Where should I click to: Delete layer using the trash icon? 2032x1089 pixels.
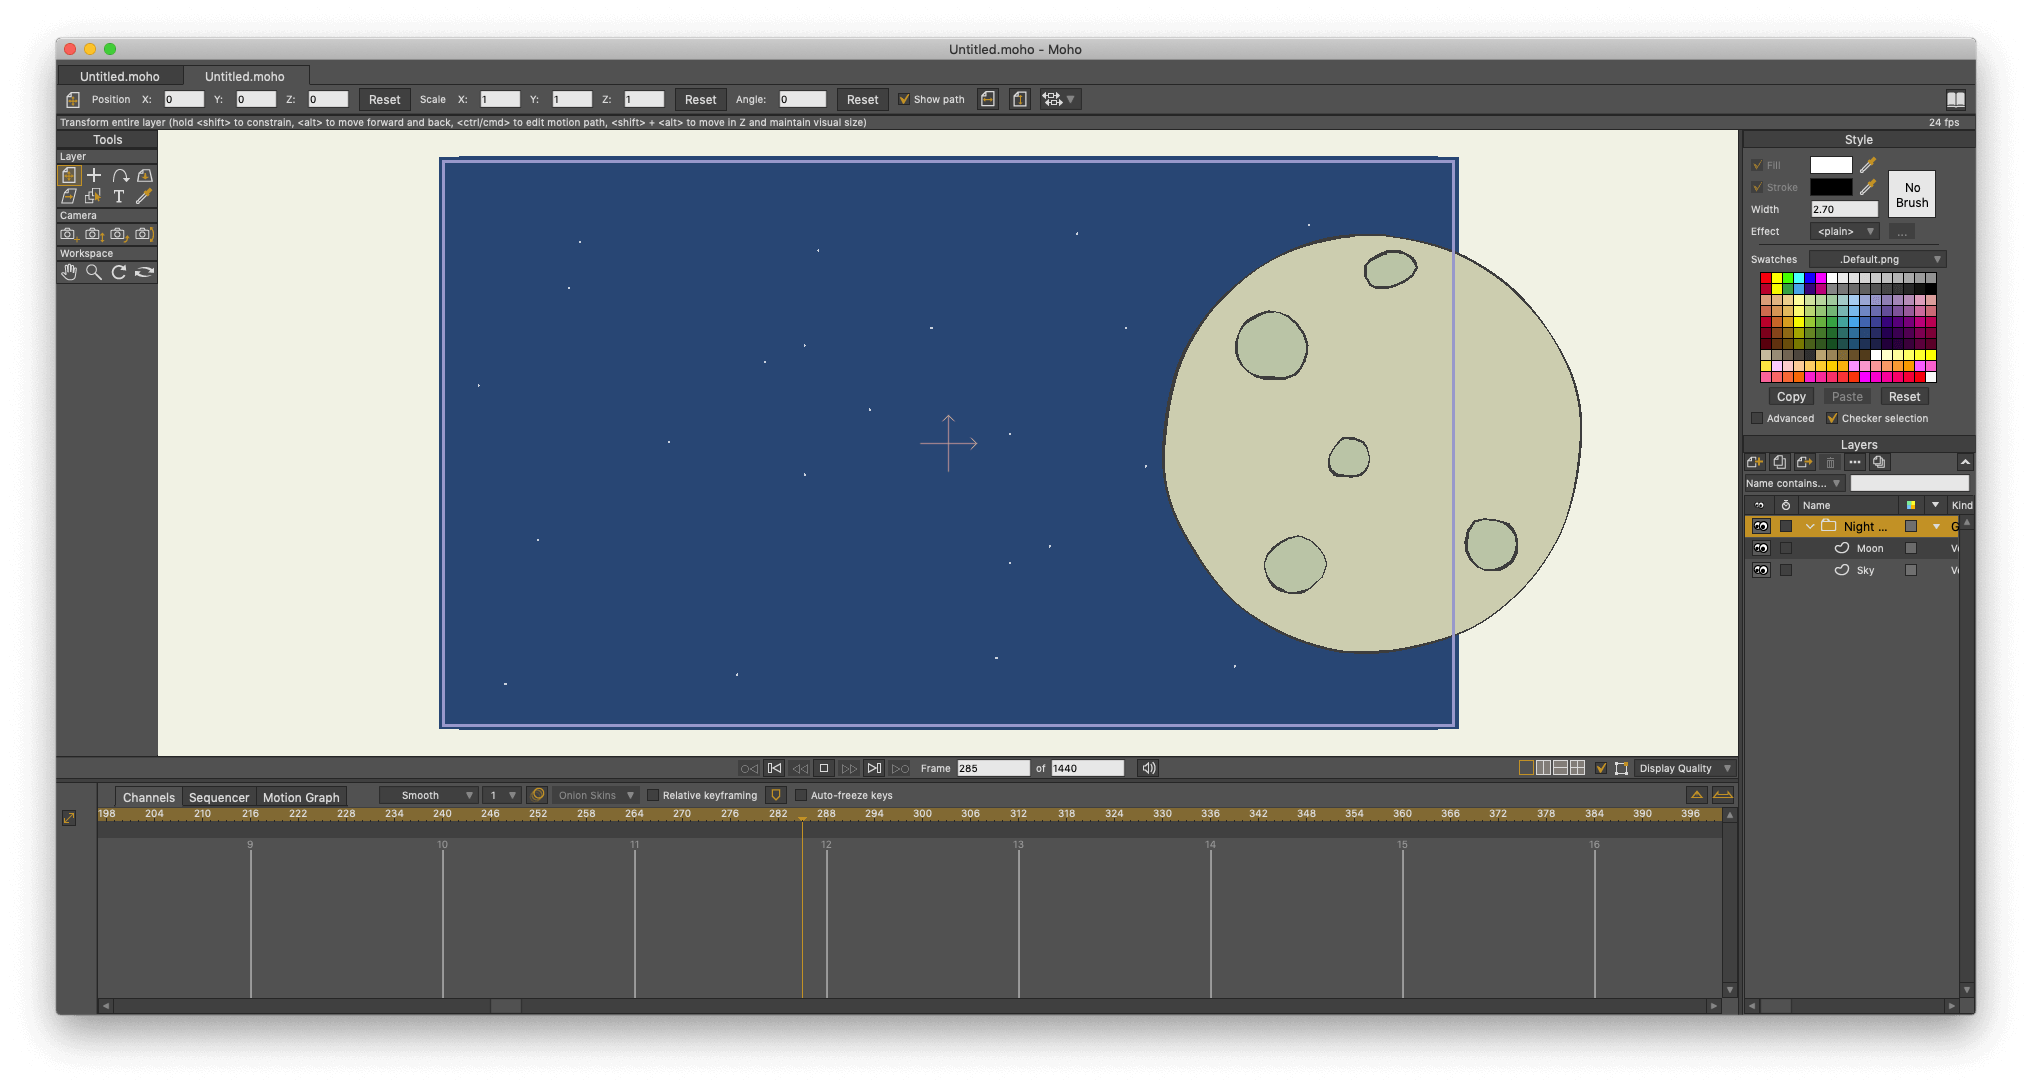coord(1830,461)
